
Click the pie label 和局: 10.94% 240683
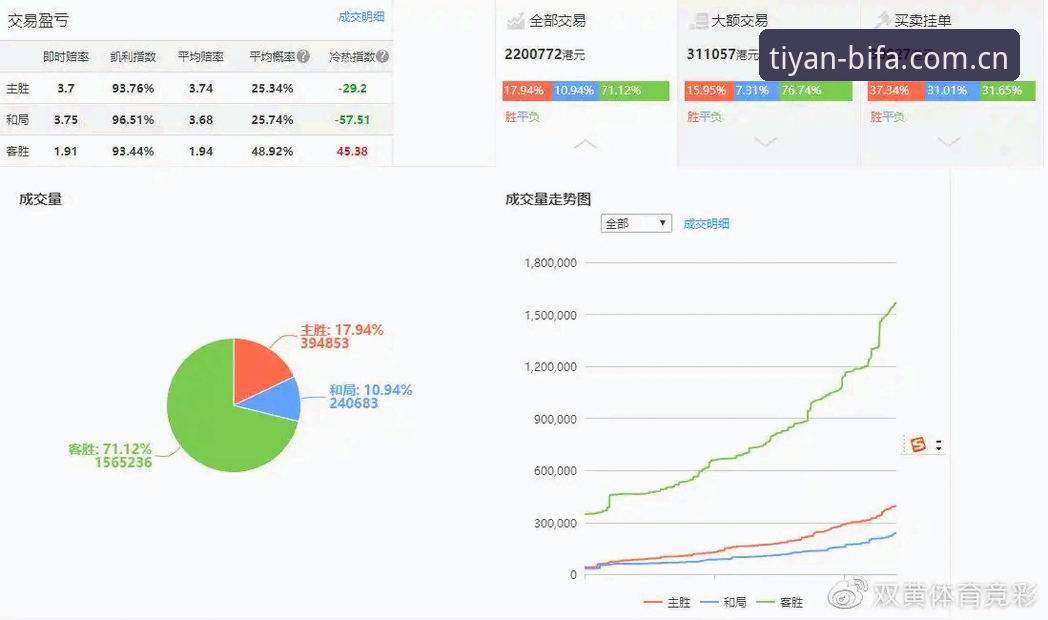pos(370,396)
